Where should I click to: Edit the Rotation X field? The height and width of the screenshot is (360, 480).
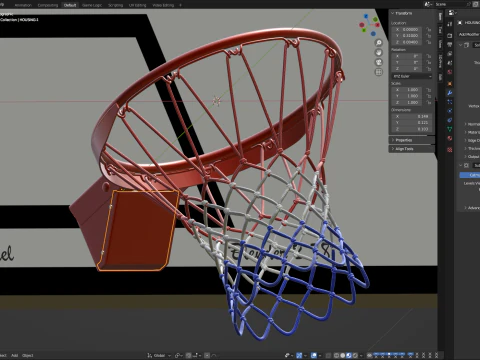(408, 56)
